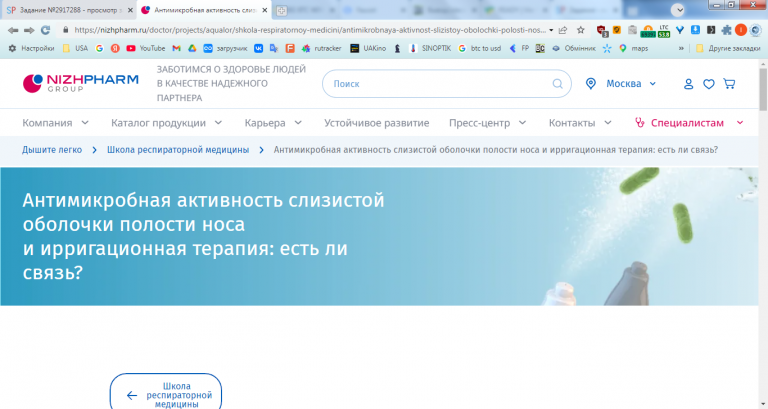Open the Устойчивое развитие page
The height and width of the screenshot is (409, 768).
click(x=376, y=123)
